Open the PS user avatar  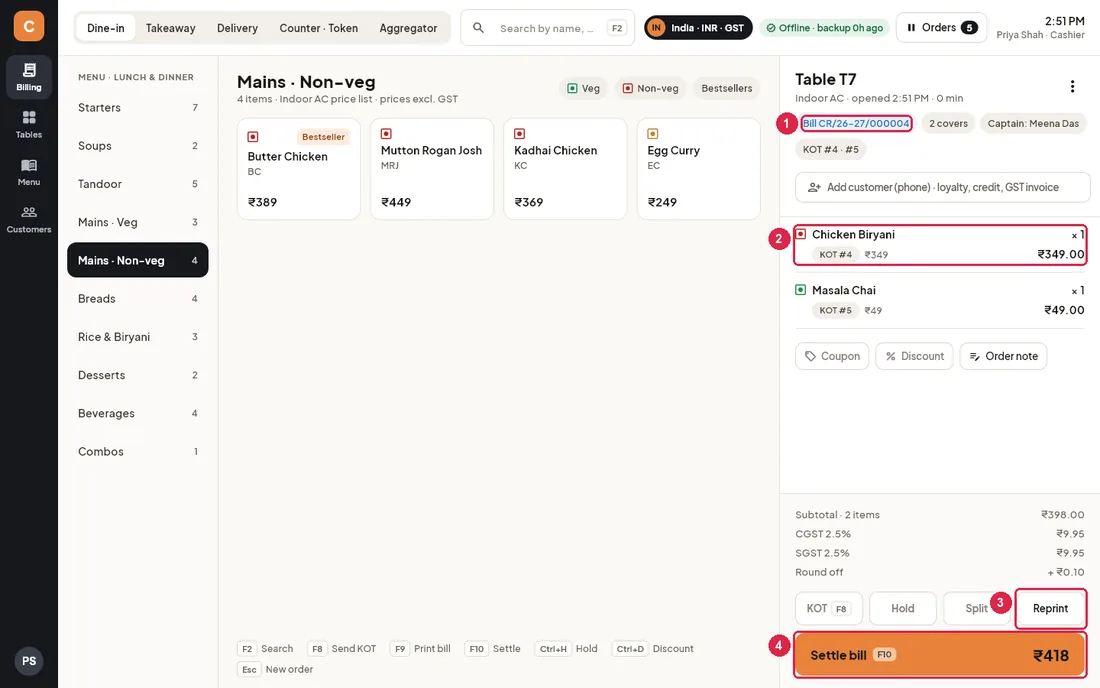click(x=29, y=661)
